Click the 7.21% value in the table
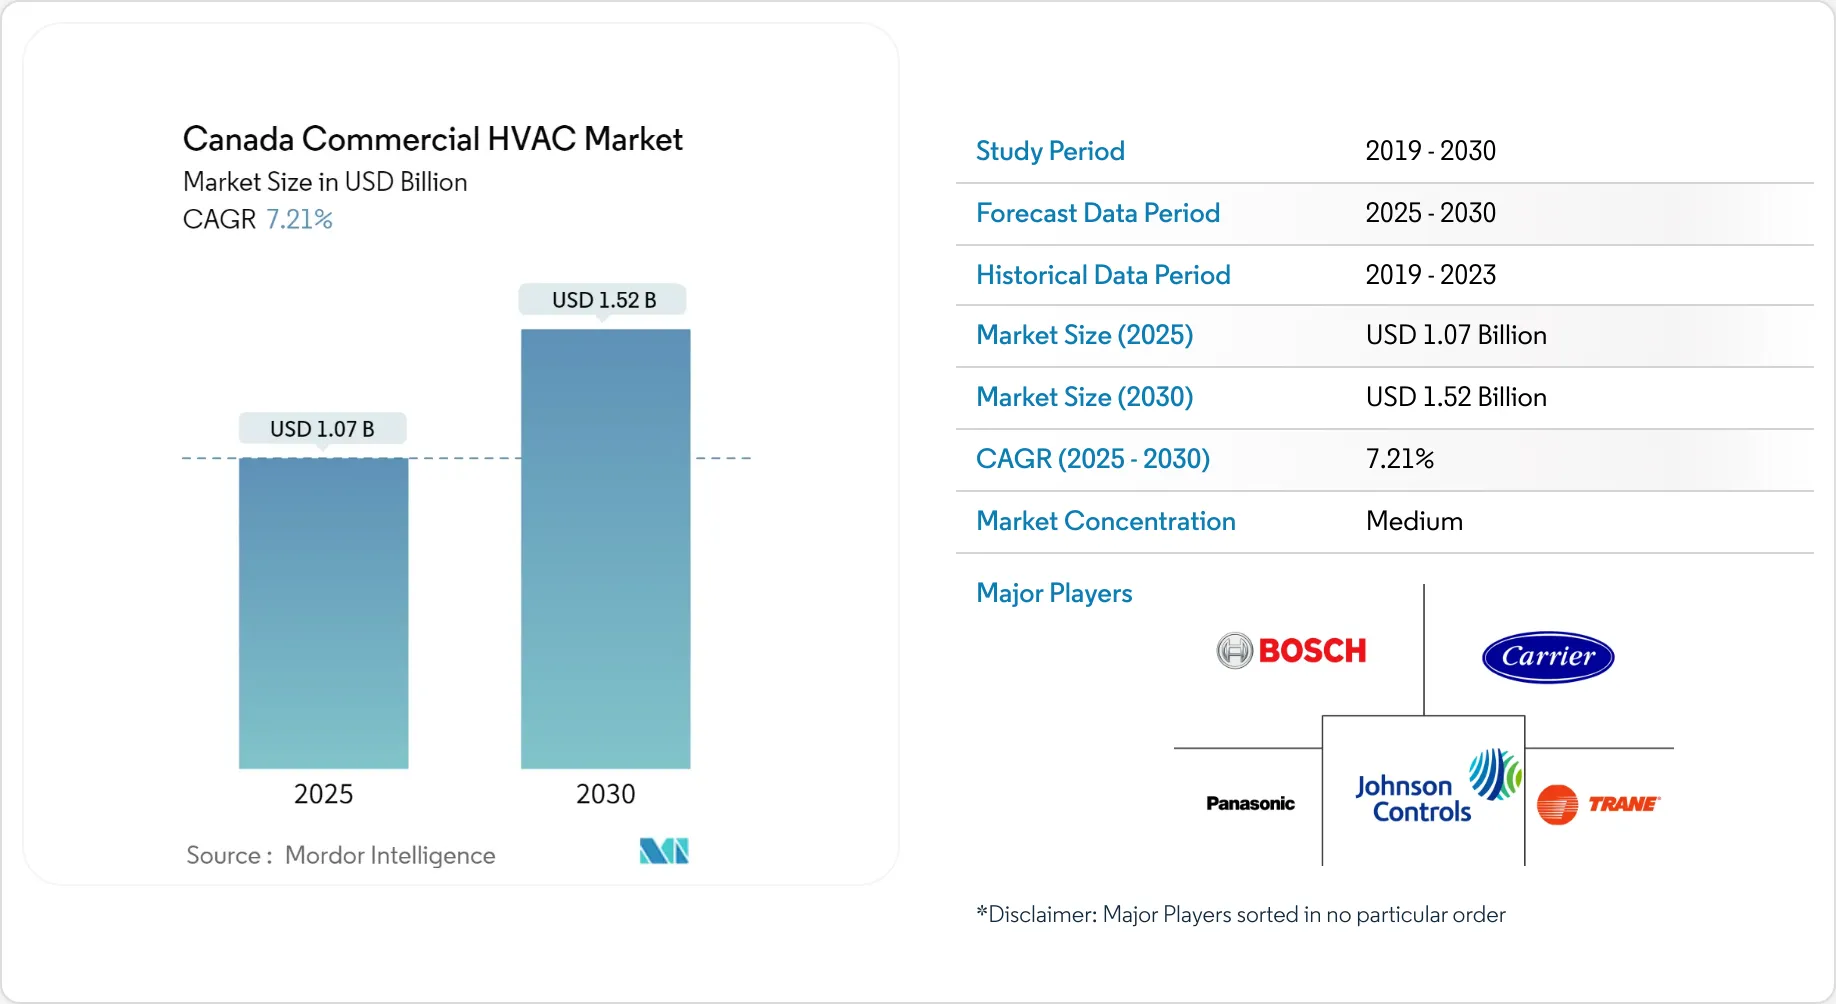This screenshot has height=1004, width=1836. click(1400, 459)
